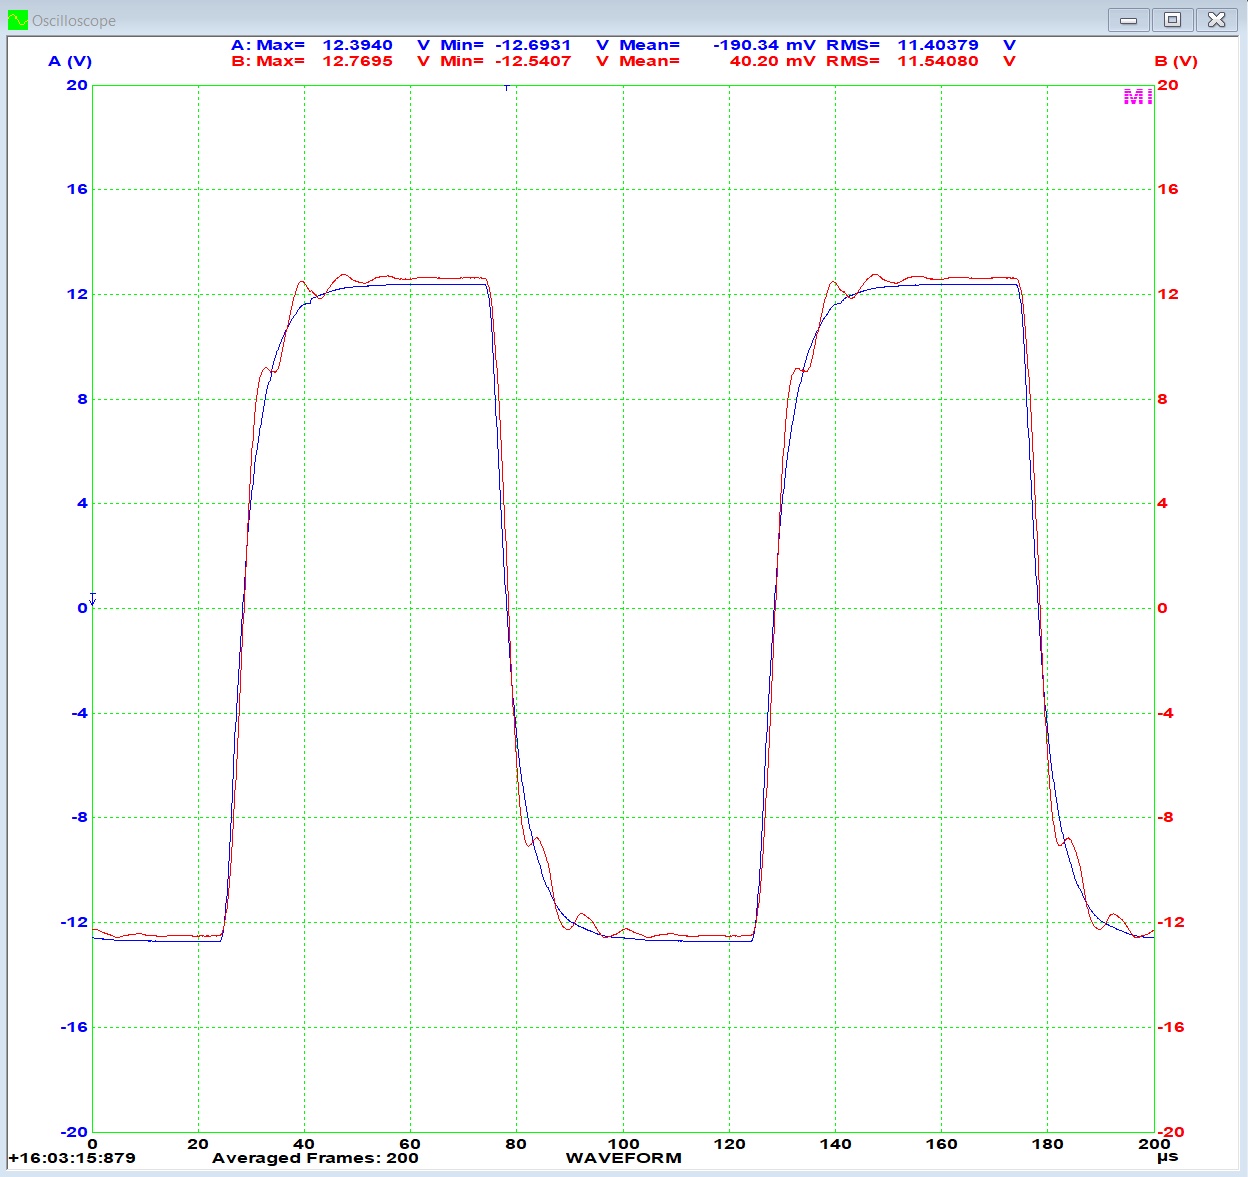Click the 180 tick on the time axis
Image resolution: width=1248 pixels, height=1177 pixels.
click(x=1047, y=1144)
